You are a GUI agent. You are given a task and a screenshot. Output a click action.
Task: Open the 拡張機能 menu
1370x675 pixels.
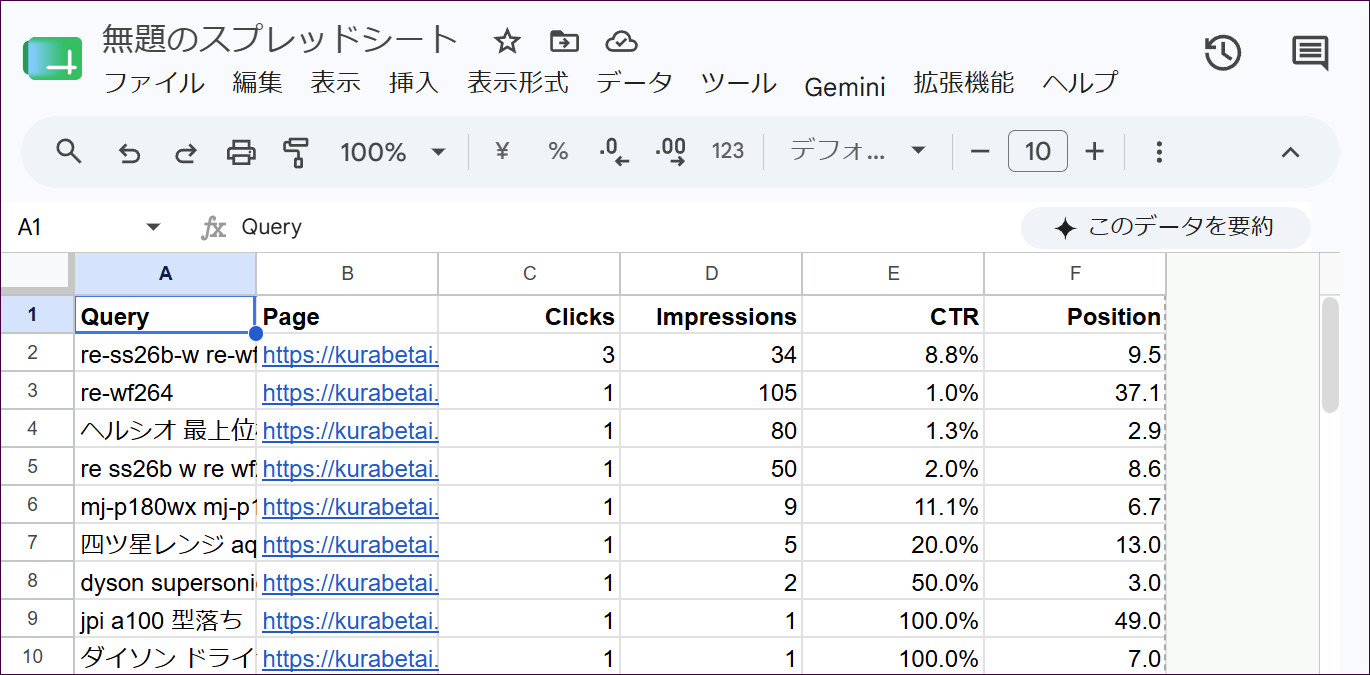tap(964, 83)
